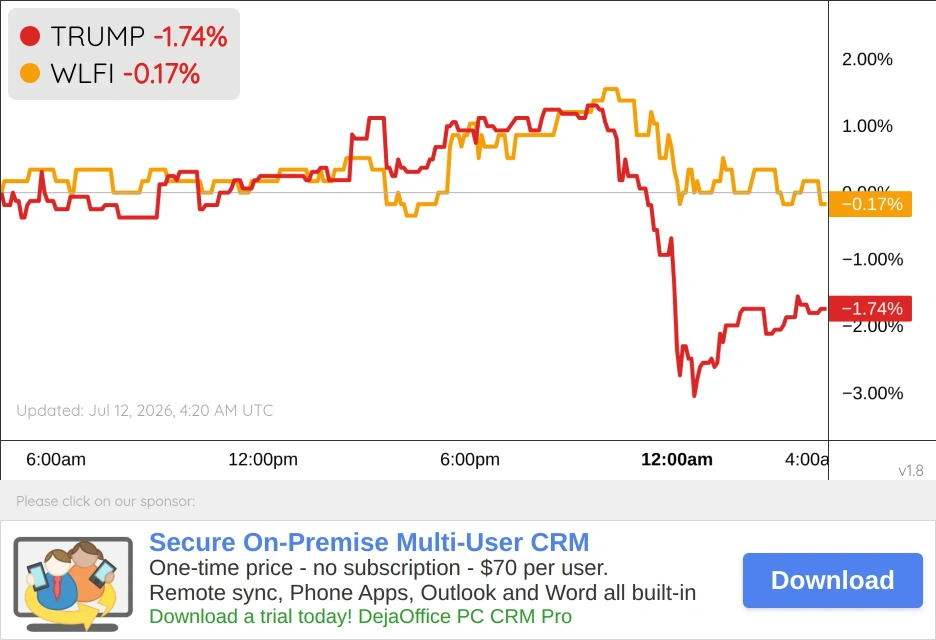
Task: Click the 2.00% y-axis label
Action: point(867,59)
